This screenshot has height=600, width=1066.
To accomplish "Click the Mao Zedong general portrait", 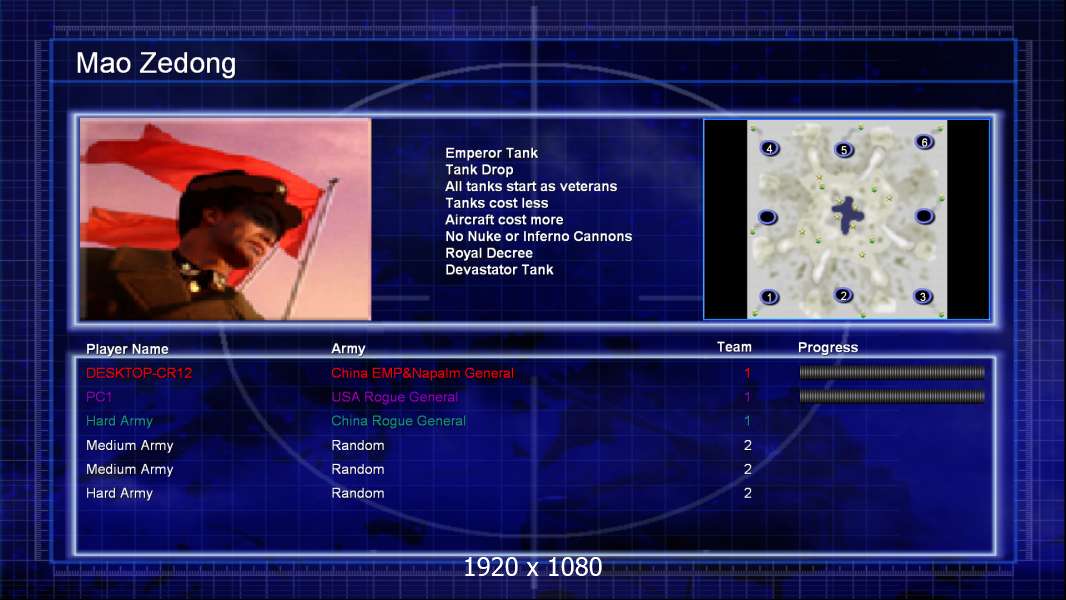I will [226, 219].
